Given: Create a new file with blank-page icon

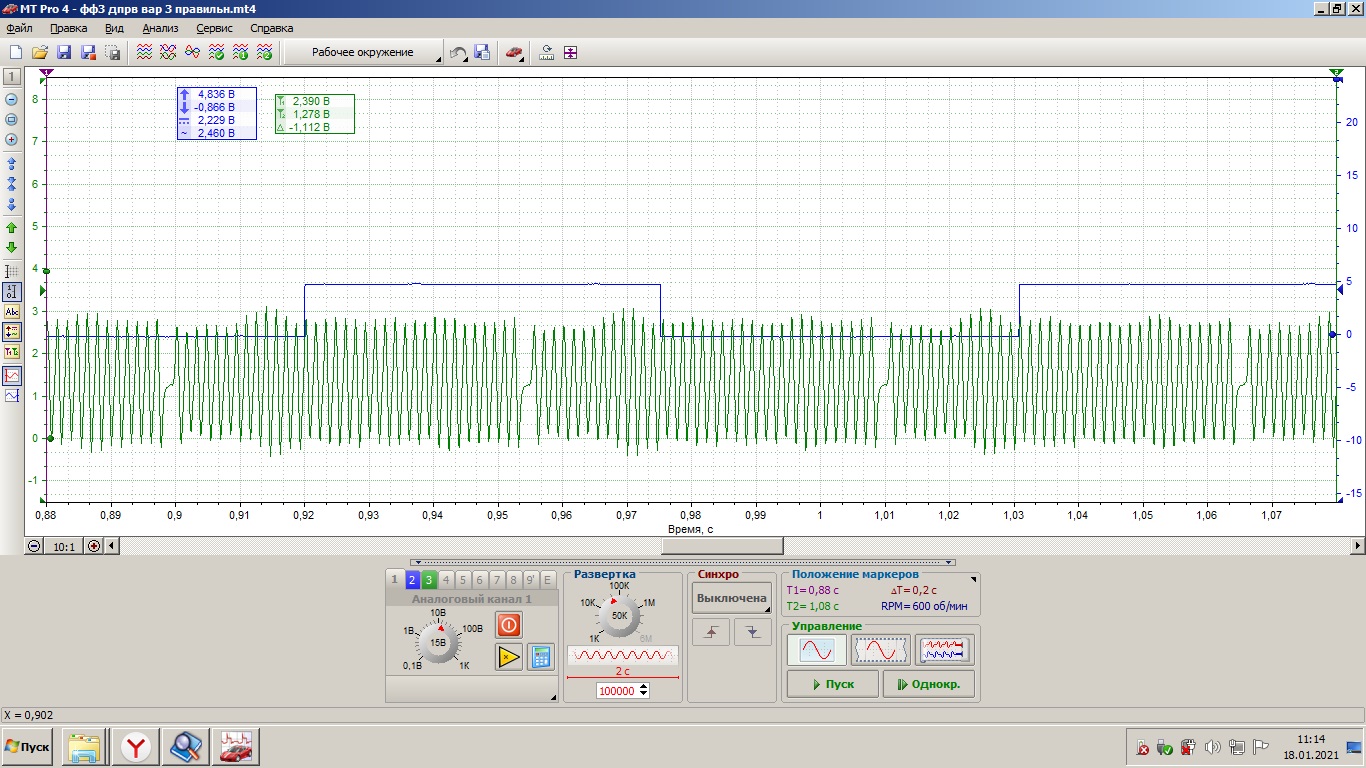Looking at the screenshot, I should (x=16, y=52).
